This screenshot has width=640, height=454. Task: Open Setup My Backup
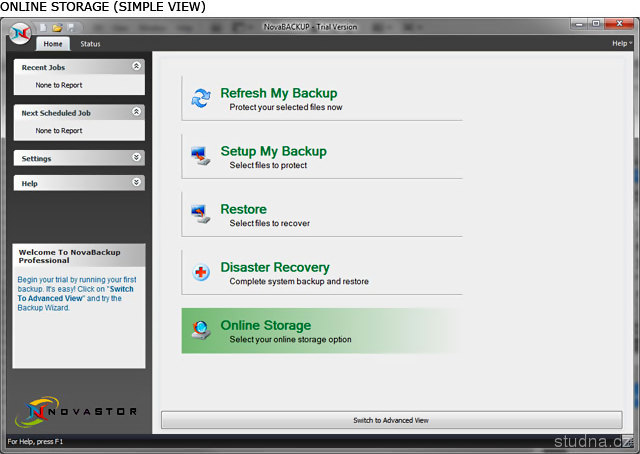pyautogui.click(x=322, y=156)
